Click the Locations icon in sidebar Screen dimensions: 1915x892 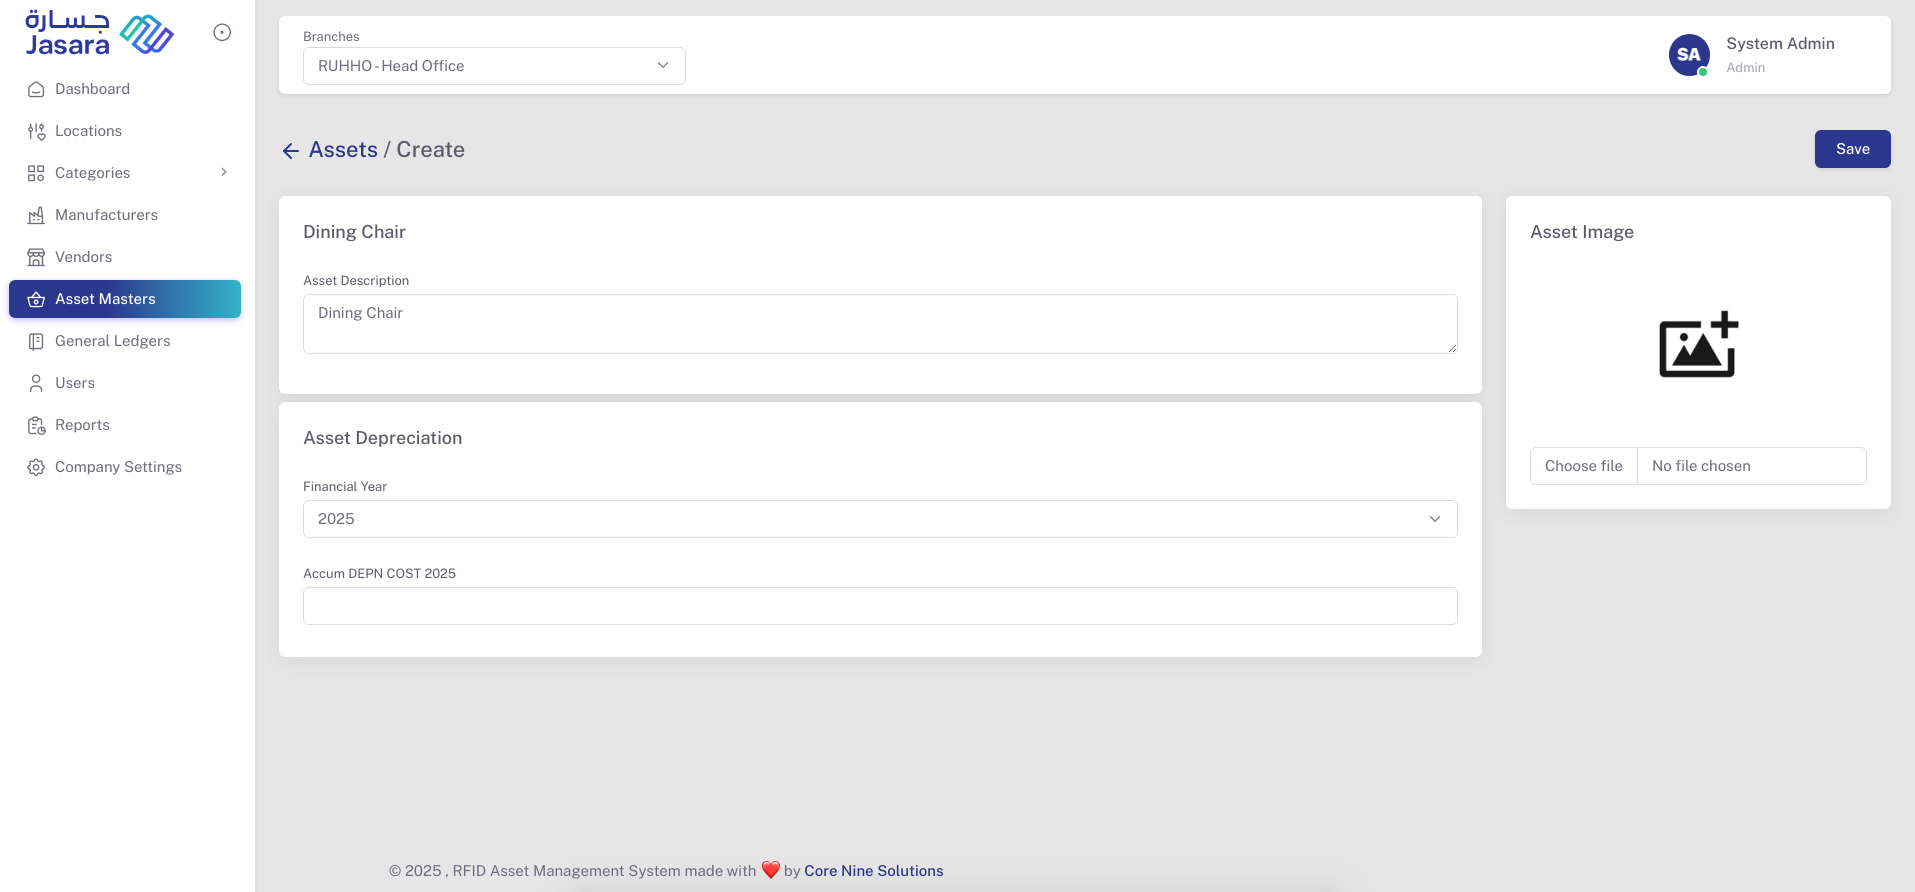pyautogui.click(x=36, y=131)
